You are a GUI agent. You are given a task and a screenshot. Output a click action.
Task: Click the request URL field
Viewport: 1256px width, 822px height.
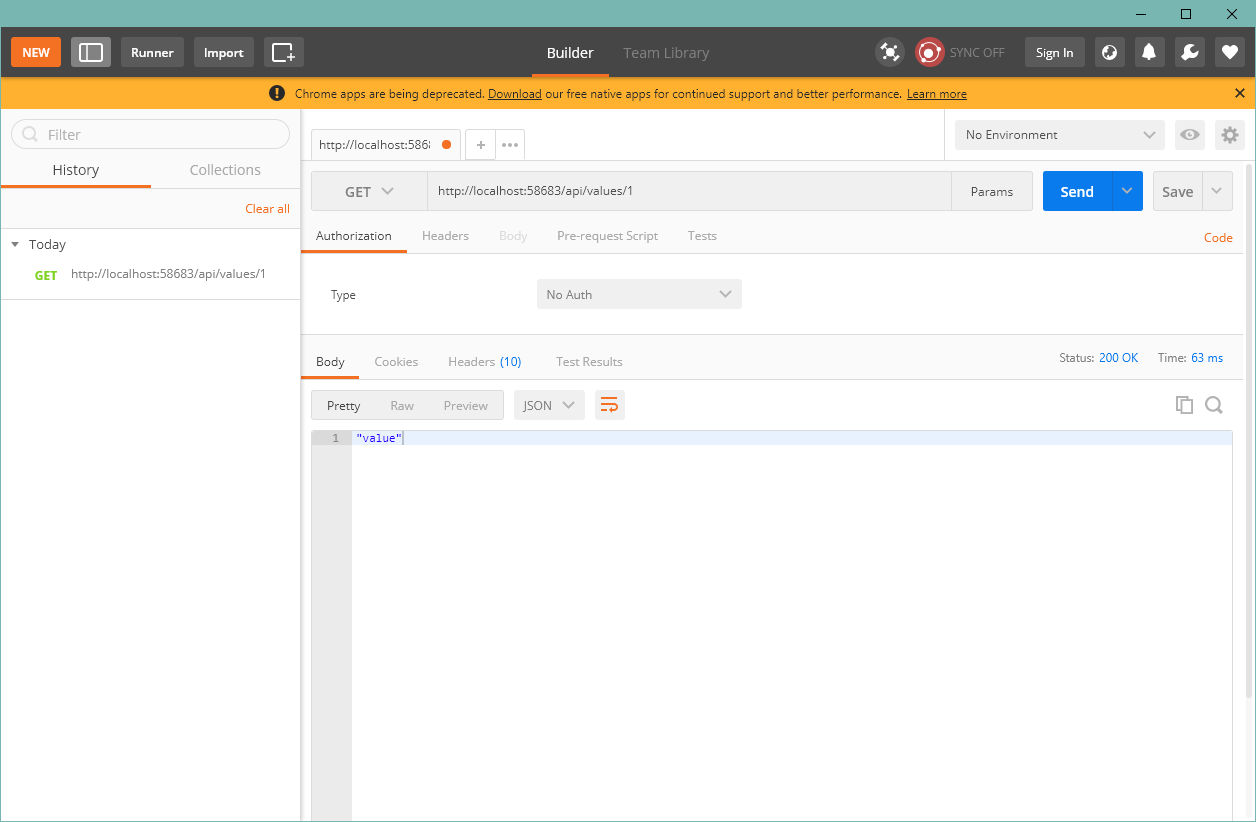click(689, 191)
